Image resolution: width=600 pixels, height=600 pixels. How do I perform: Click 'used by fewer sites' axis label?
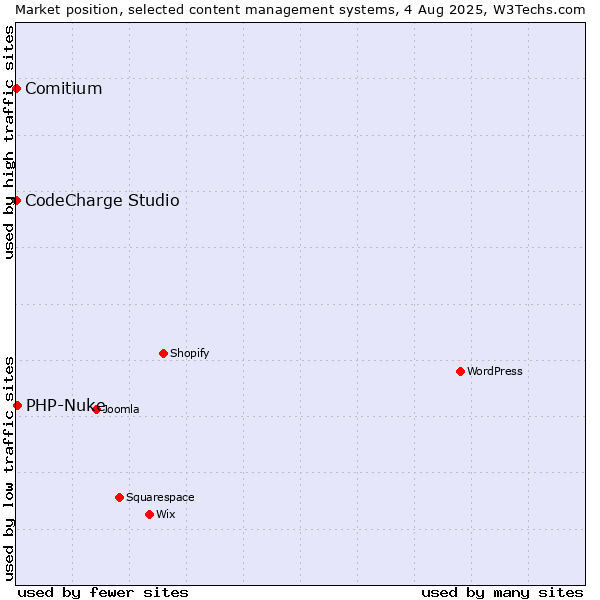coord(103,593)
